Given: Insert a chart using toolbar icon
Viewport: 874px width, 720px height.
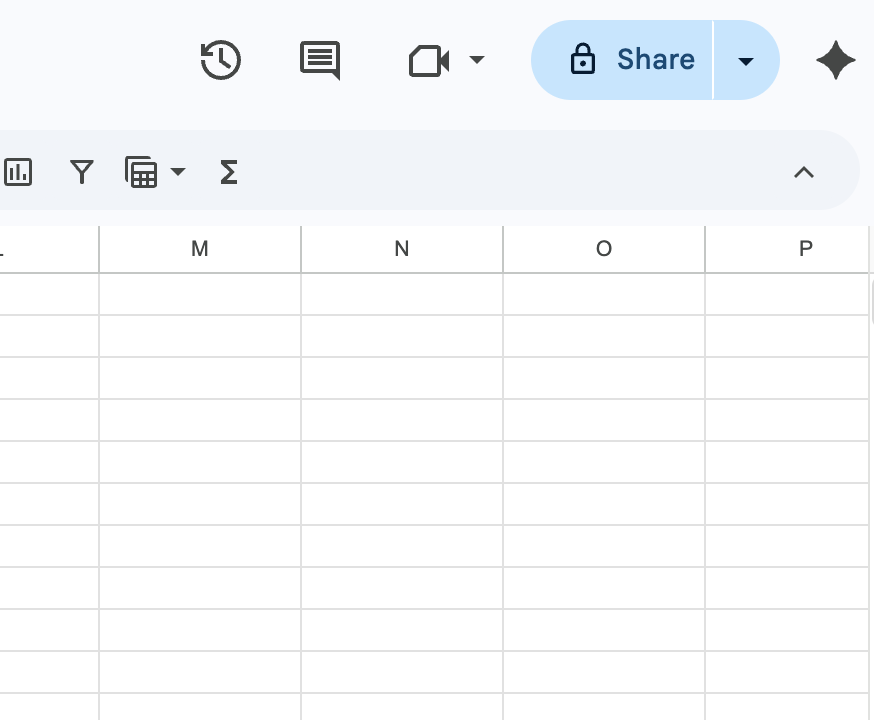Looking at the screenshot, I should point(18,172).
